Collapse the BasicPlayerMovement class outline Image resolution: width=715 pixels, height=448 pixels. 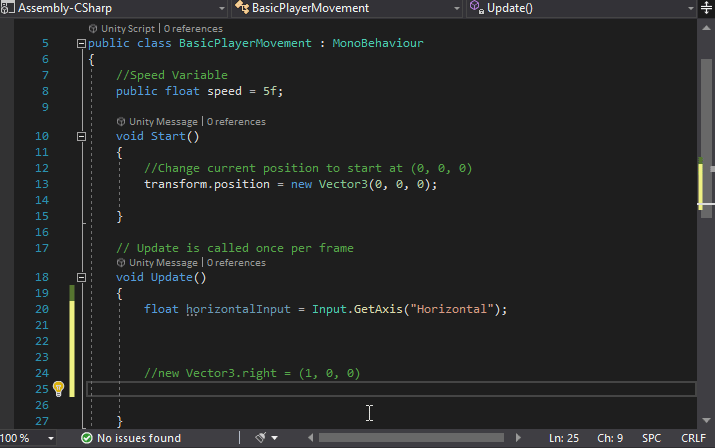pyautogui.click(x=81, y=43)
